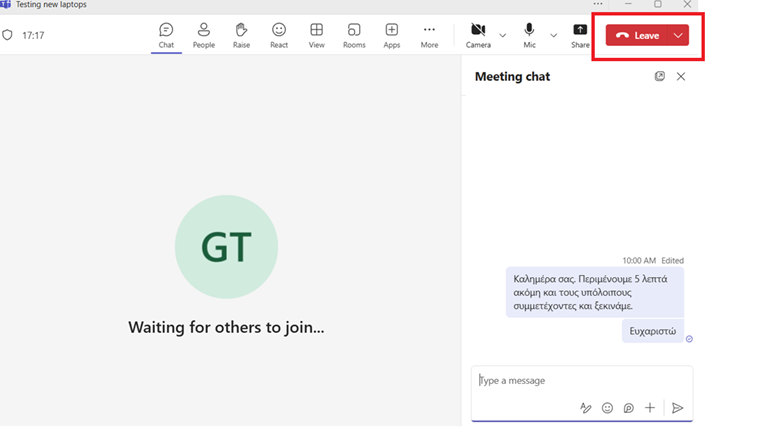Open the emoji picker in chat
772x439 pixels.
607,408
